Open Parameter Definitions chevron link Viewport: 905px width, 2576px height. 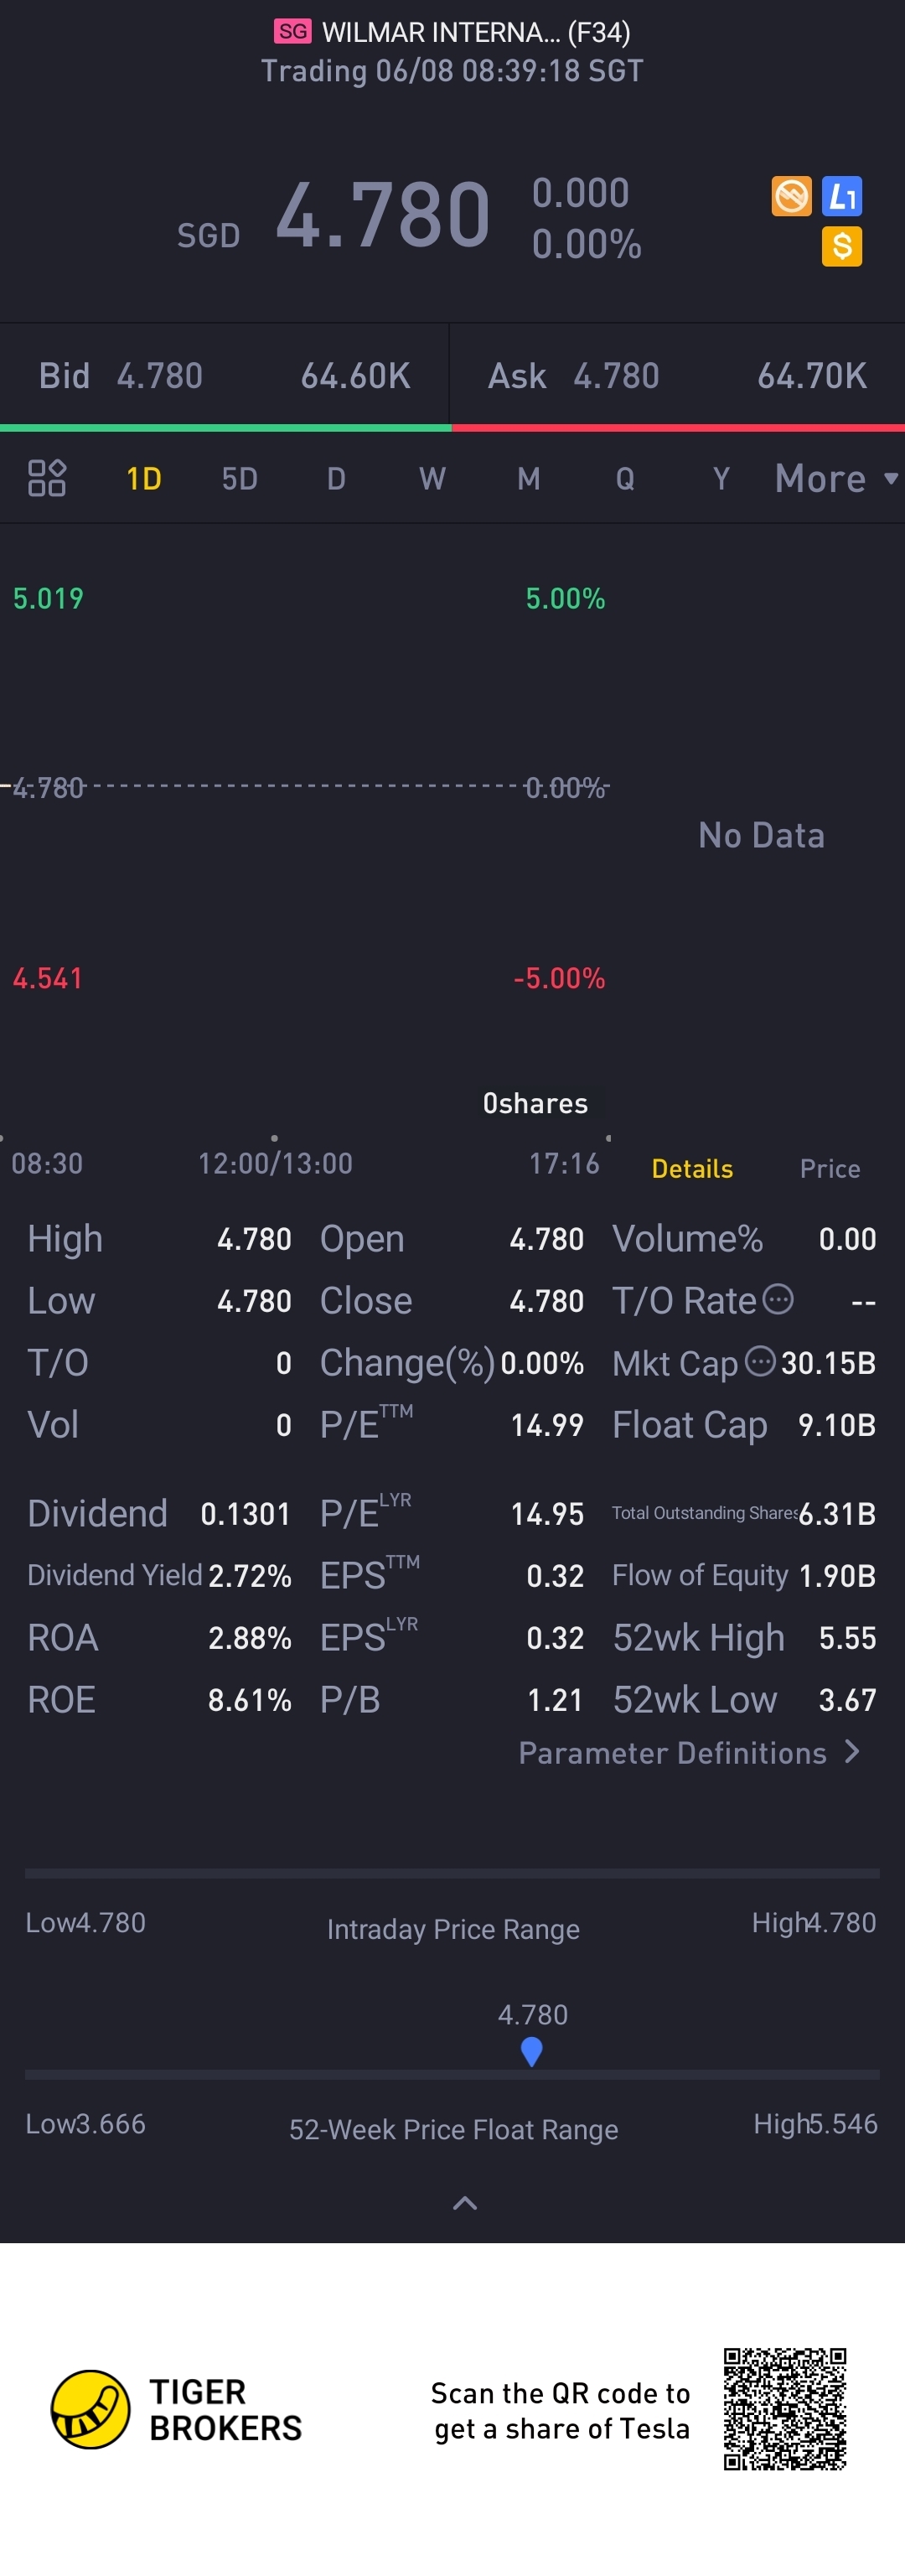tap(689, 1753)
